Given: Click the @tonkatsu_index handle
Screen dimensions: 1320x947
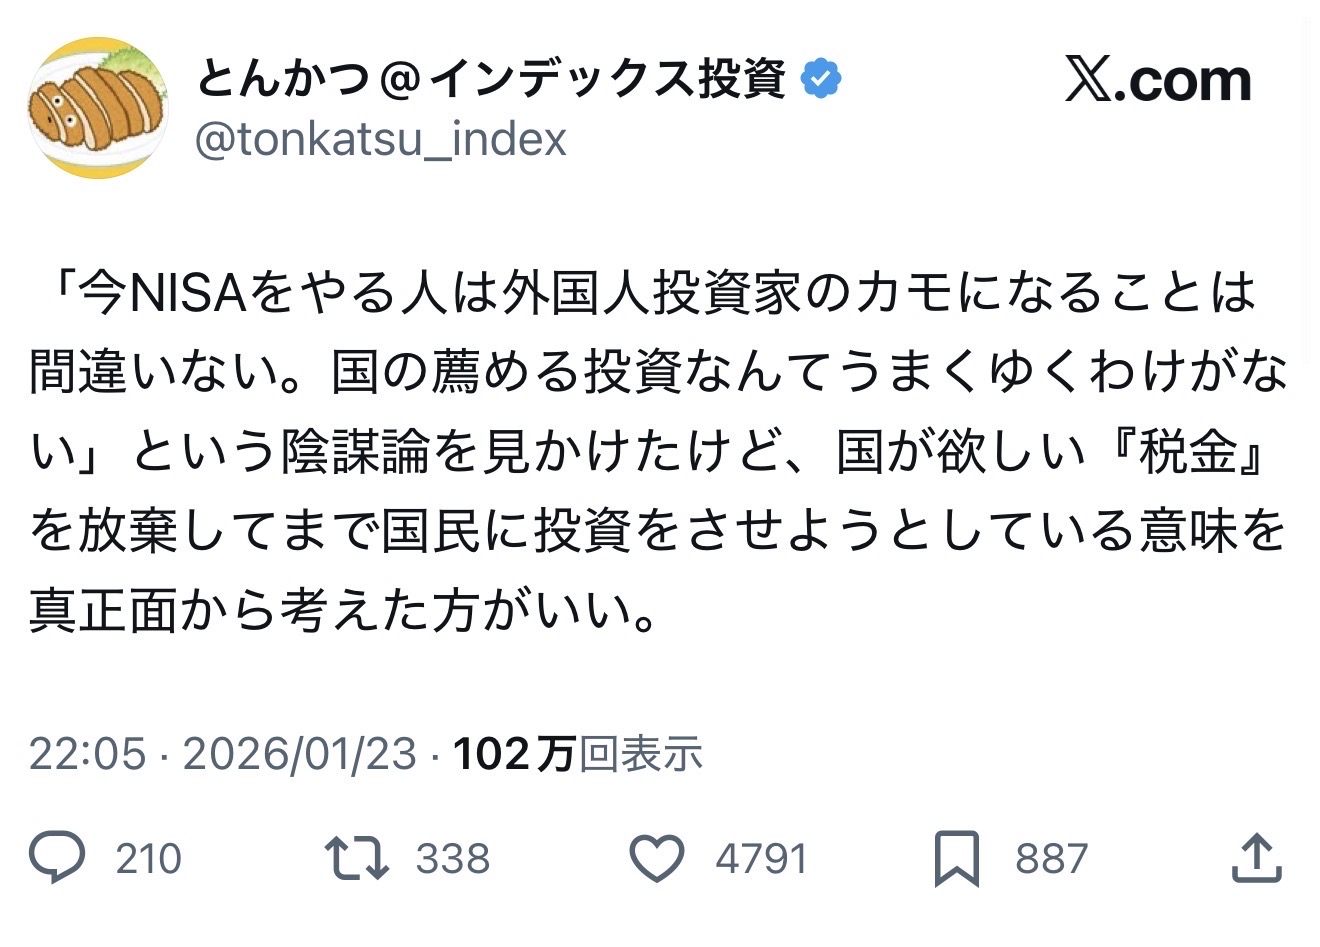Looking at the screenshot, I should pyautogui.click(x=380, y=139).
